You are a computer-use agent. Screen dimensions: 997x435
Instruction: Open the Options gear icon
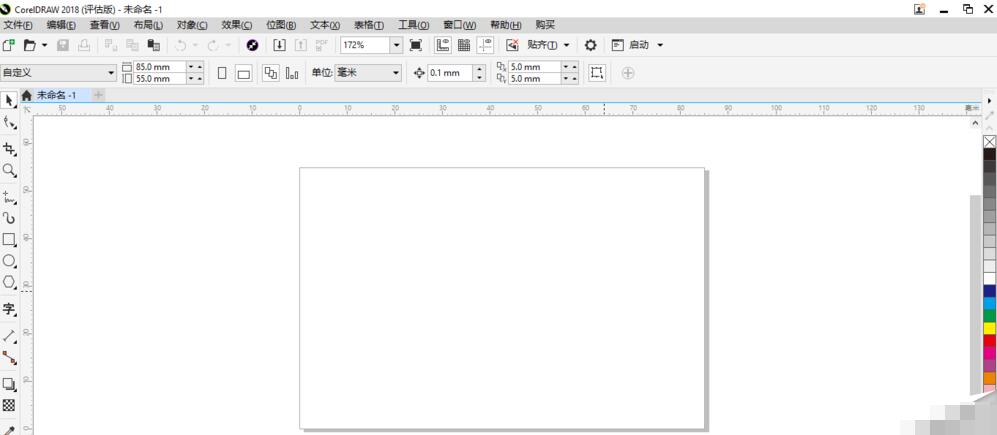[x=590, y=45]
